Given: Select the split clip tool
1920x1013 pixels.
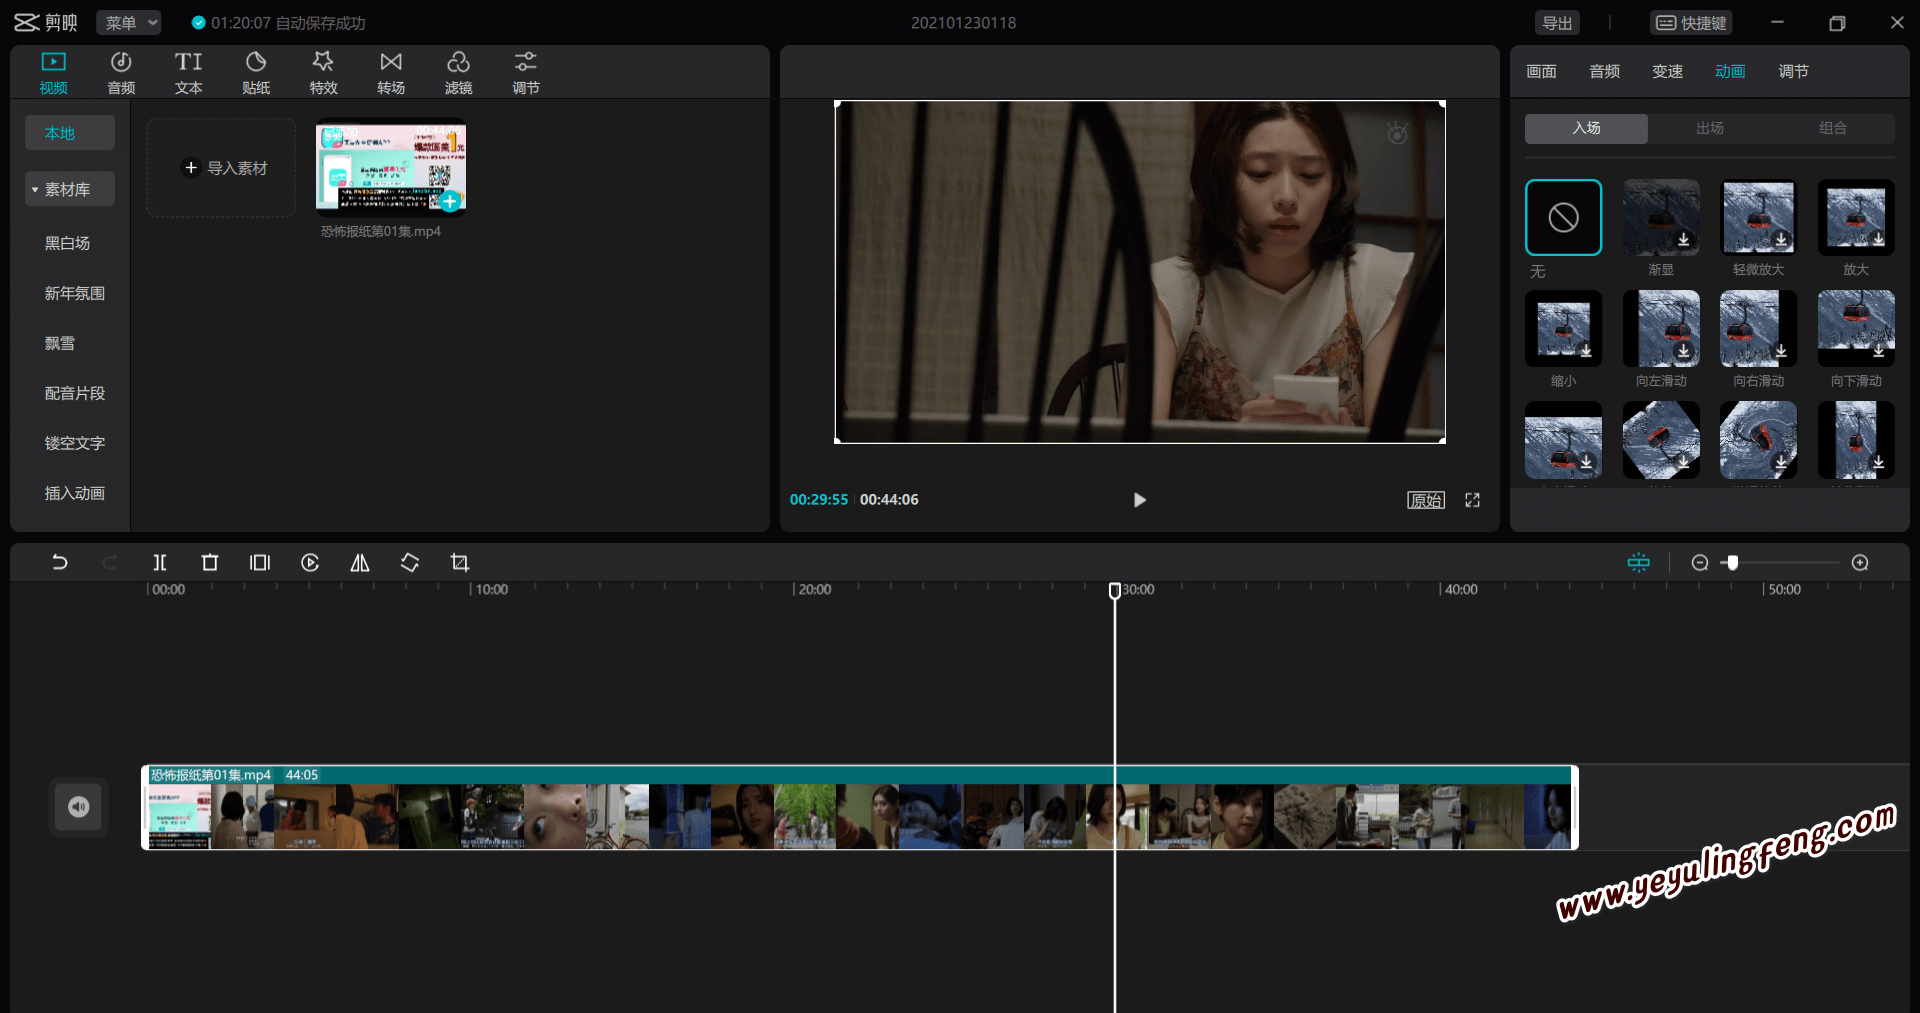Looking at the screenshot, I should [160, 563].
